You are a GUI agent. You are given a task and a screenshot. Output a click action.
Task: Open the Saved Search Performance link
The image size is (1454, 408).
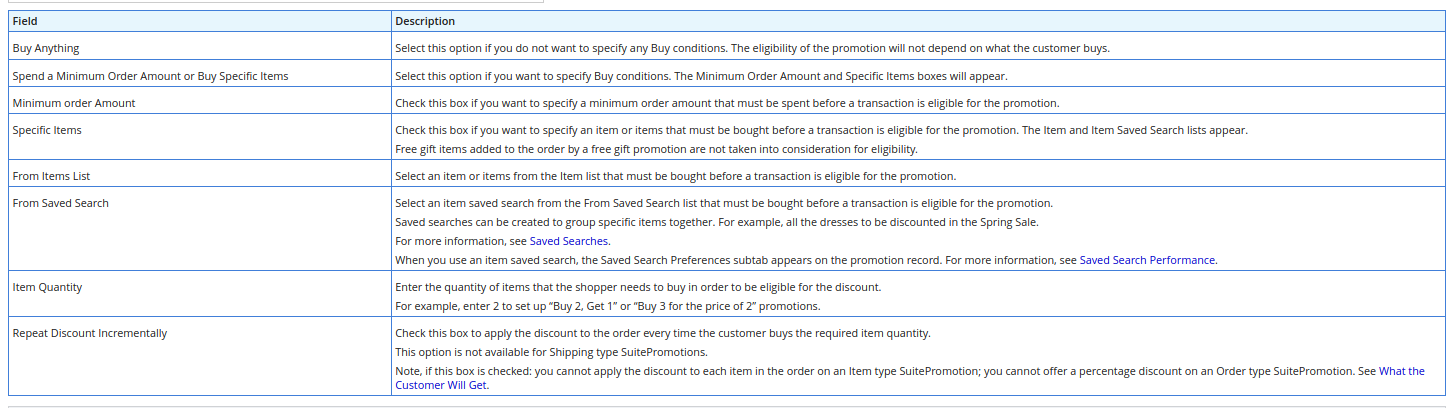click(1147, 260)
